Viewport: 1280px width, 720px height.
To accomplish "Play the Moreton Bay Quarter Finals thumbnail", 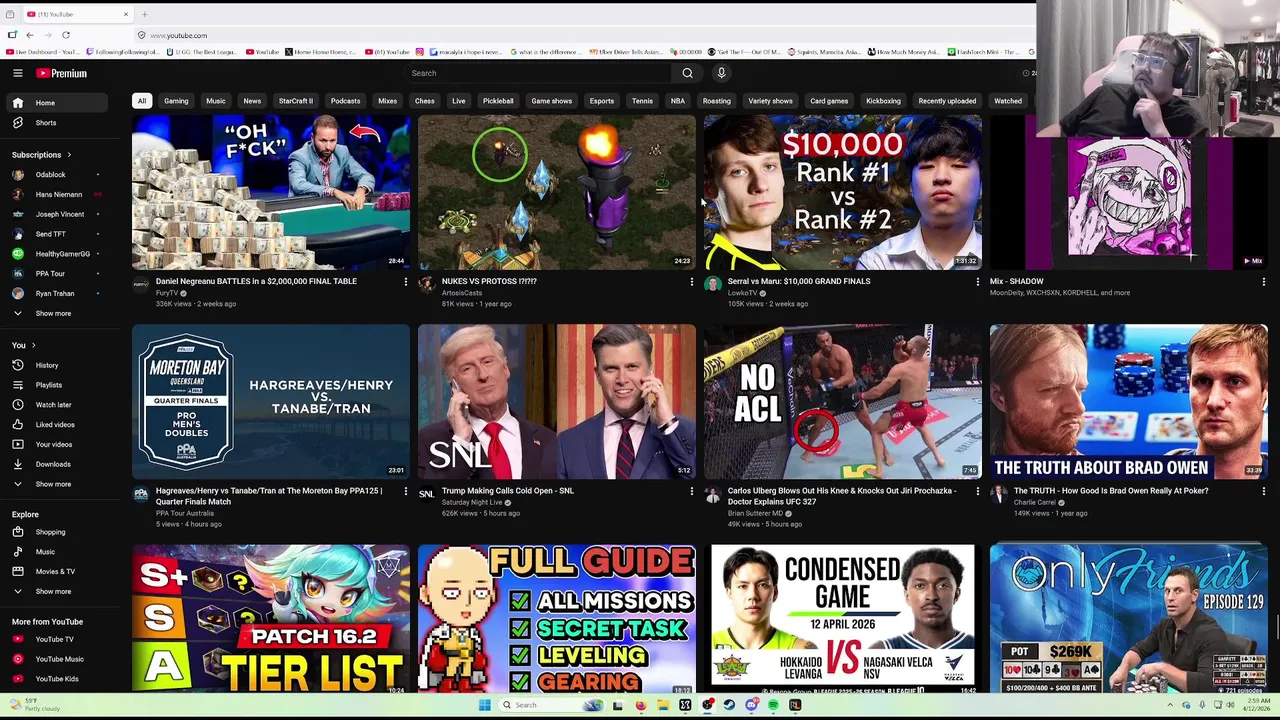I will coord(271,401).
